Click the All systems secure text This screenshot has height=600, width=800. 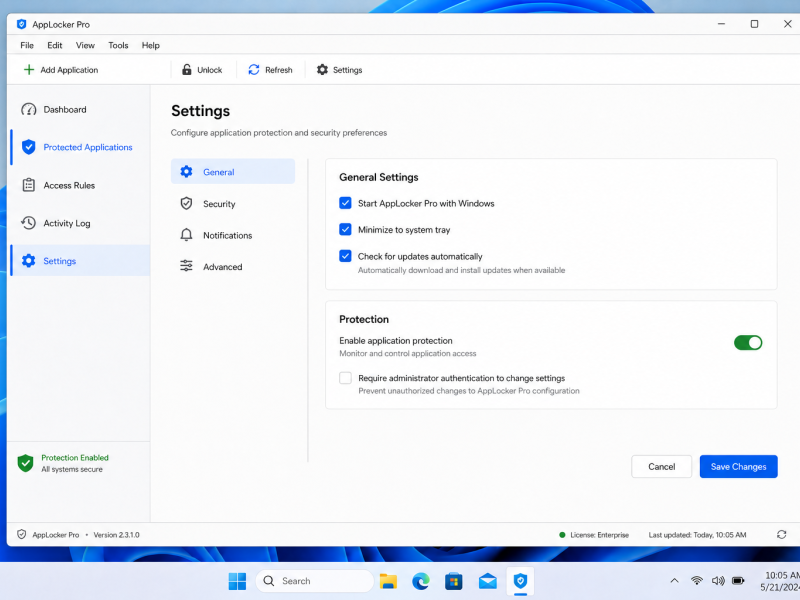(x=72, y=469)
